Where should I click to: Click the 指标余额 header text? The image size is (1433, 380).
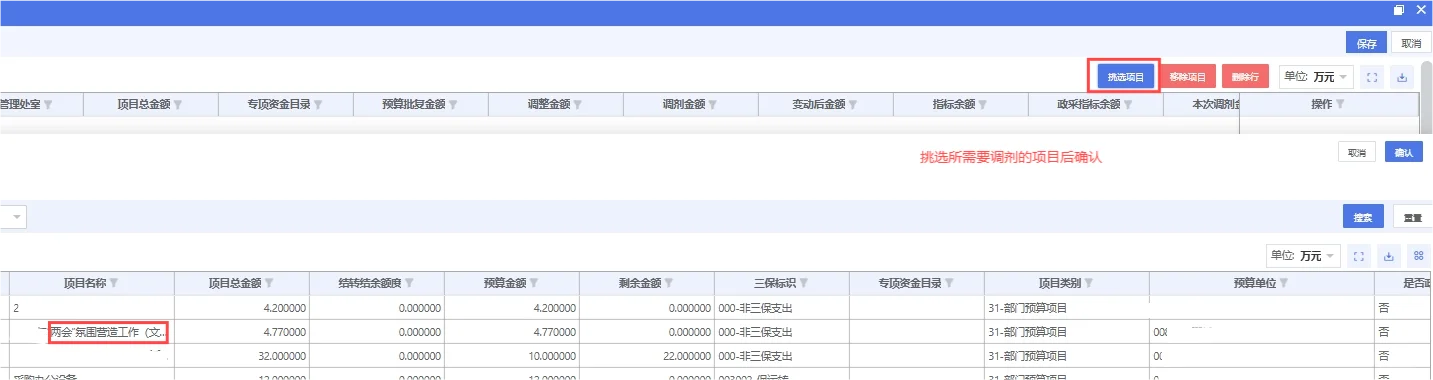coord(954,104)
